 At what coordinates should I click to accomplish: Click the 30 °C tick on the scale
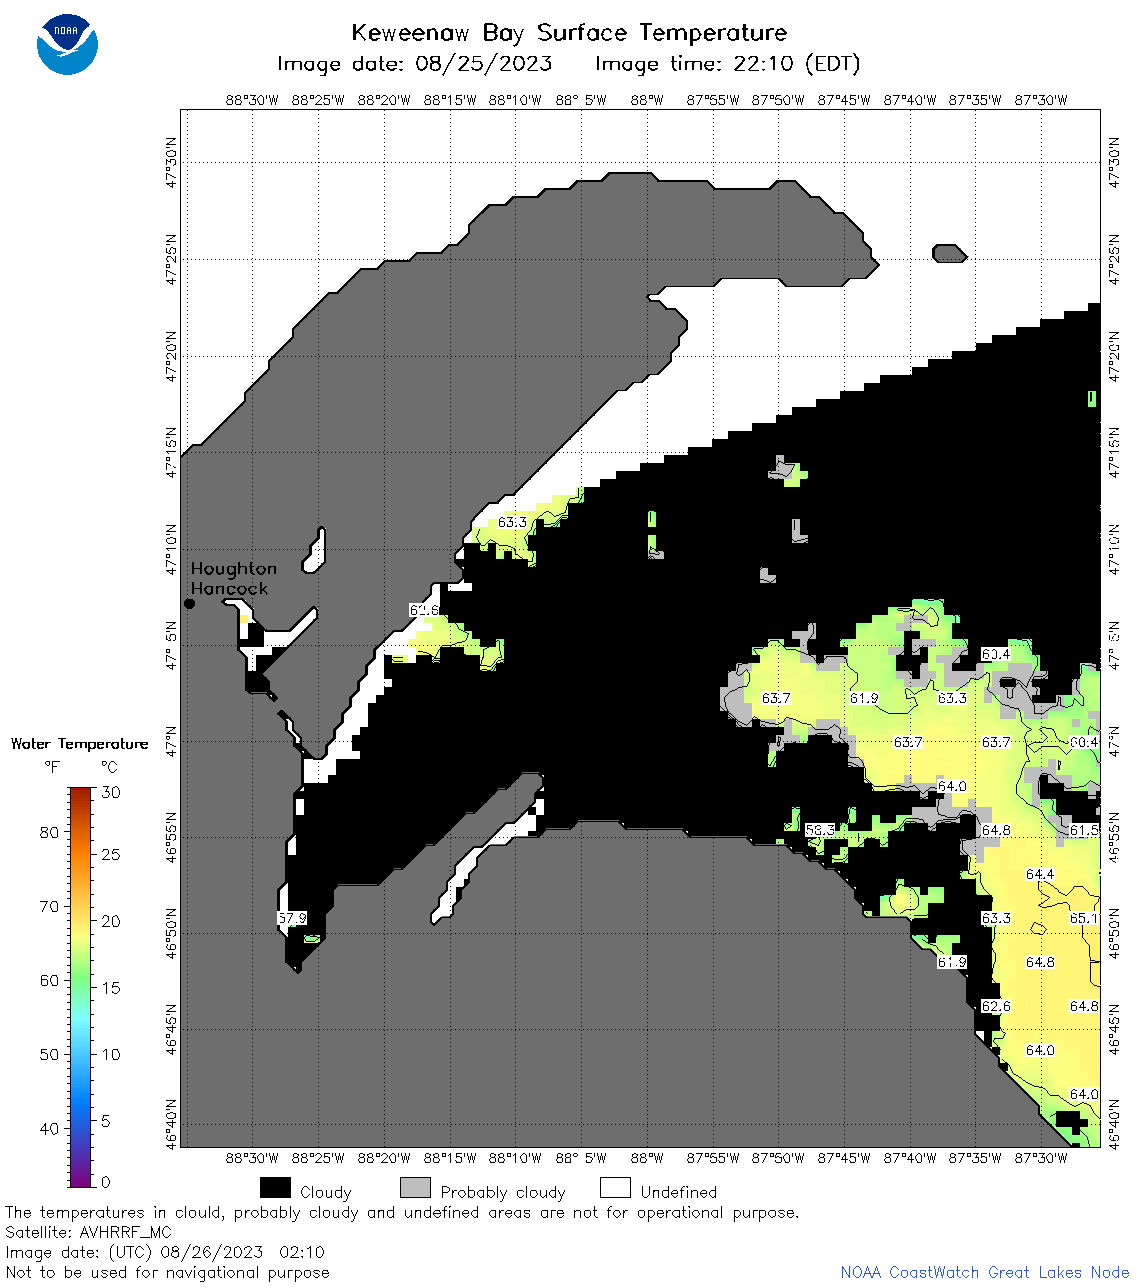(x=111, y=792)
